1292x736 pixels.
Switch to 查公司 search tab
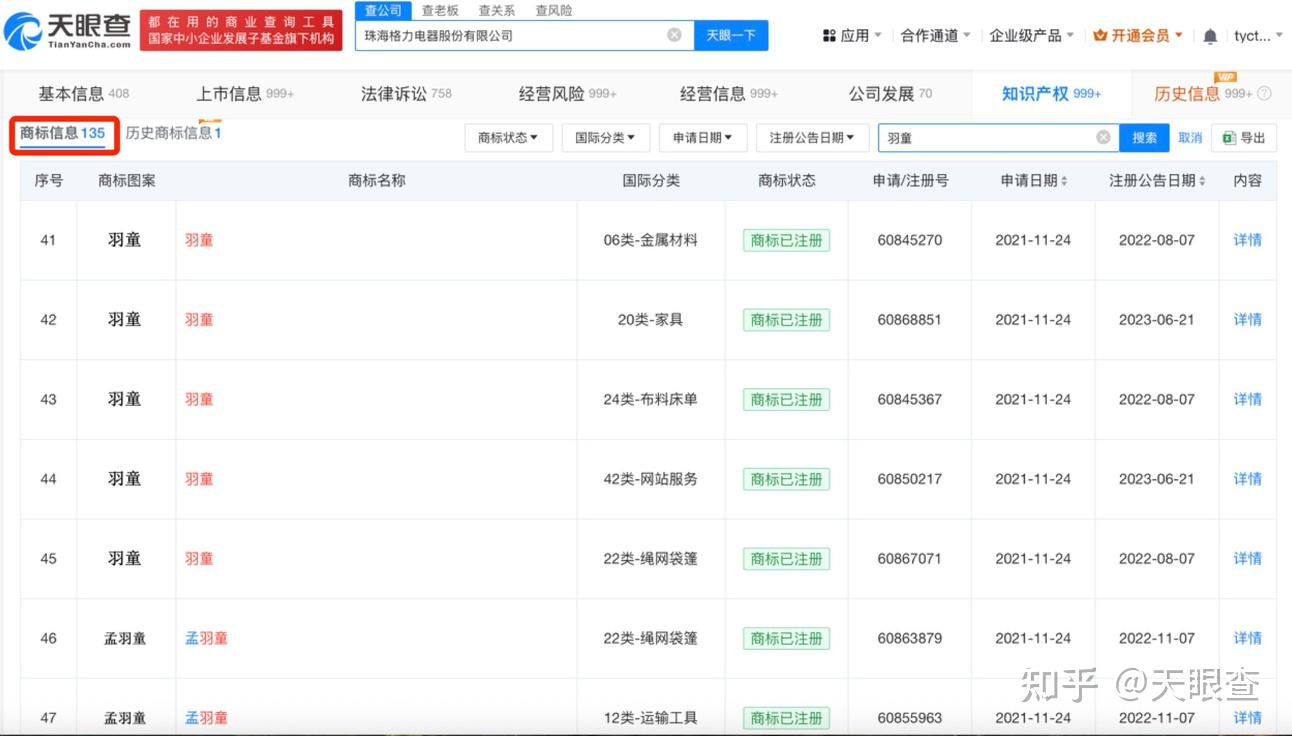pos(383,10)
